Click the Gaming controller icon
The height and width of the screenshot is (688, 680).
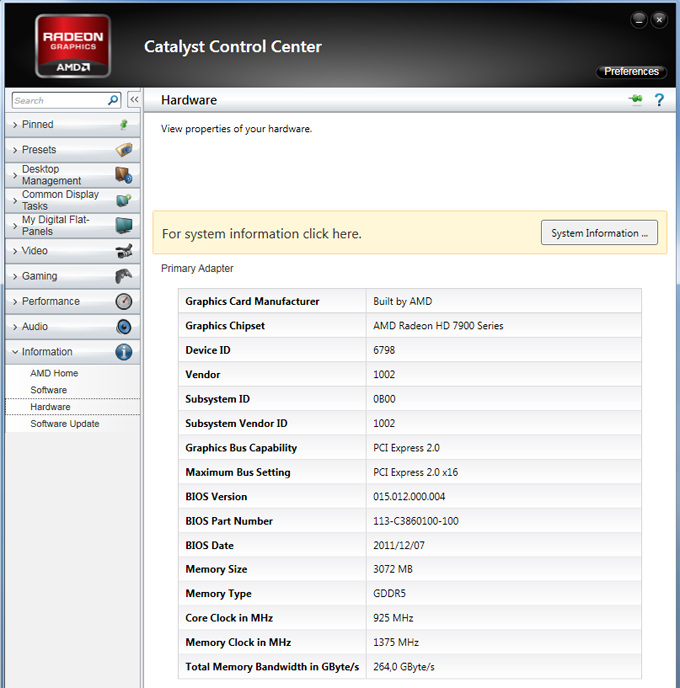coord(124,276)
